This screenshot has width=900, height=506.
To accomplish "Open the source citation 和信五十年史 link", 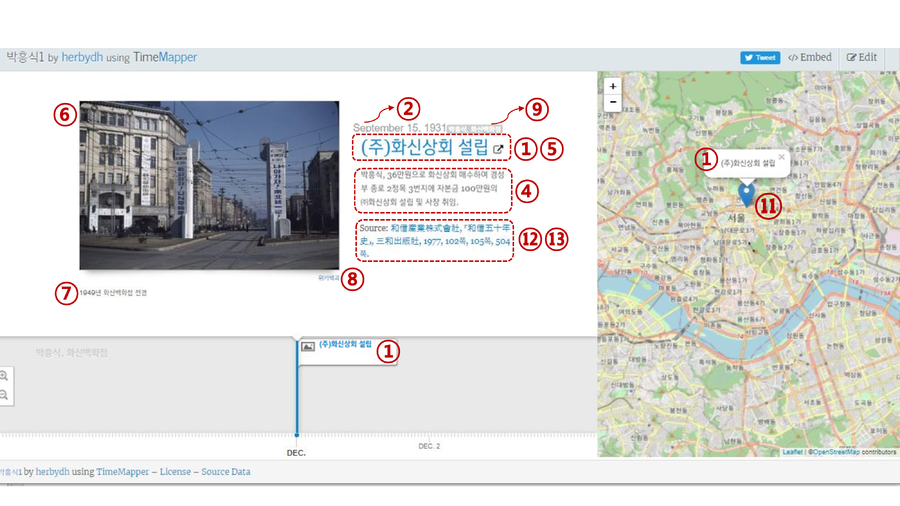I will click(x=435, y=240).
